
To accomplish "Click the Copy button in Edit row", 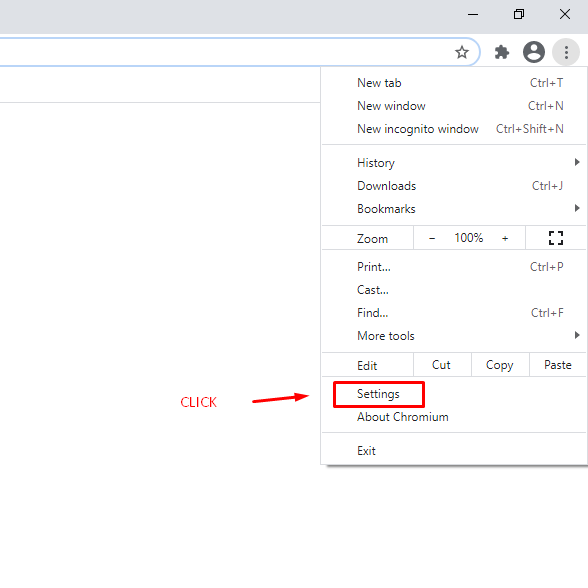I will coord(500,365).
